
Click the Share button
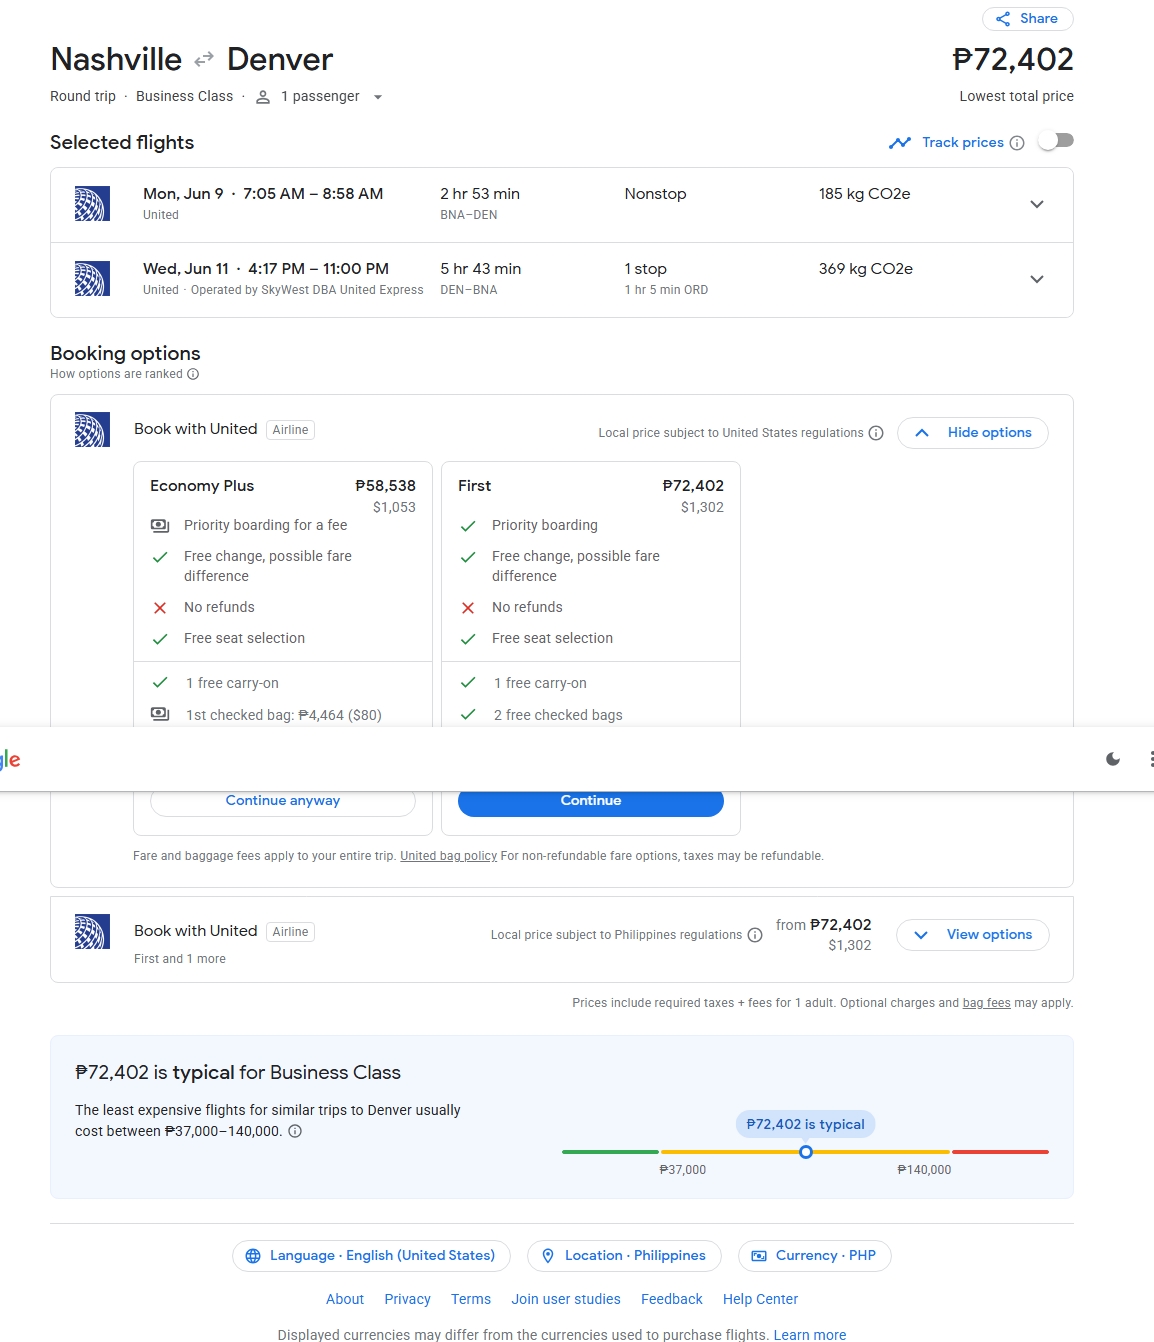pos(1027,19)
